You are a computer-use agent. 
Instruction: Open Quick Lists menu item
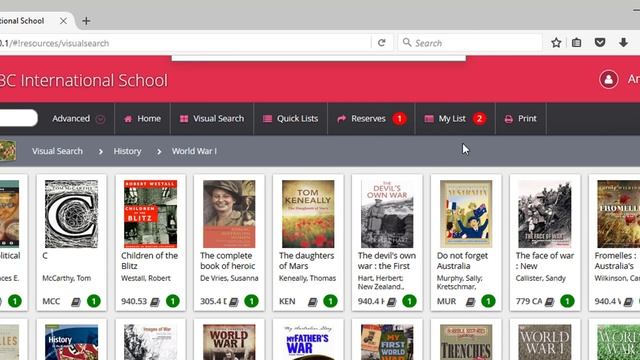click(x=290, y=119)
